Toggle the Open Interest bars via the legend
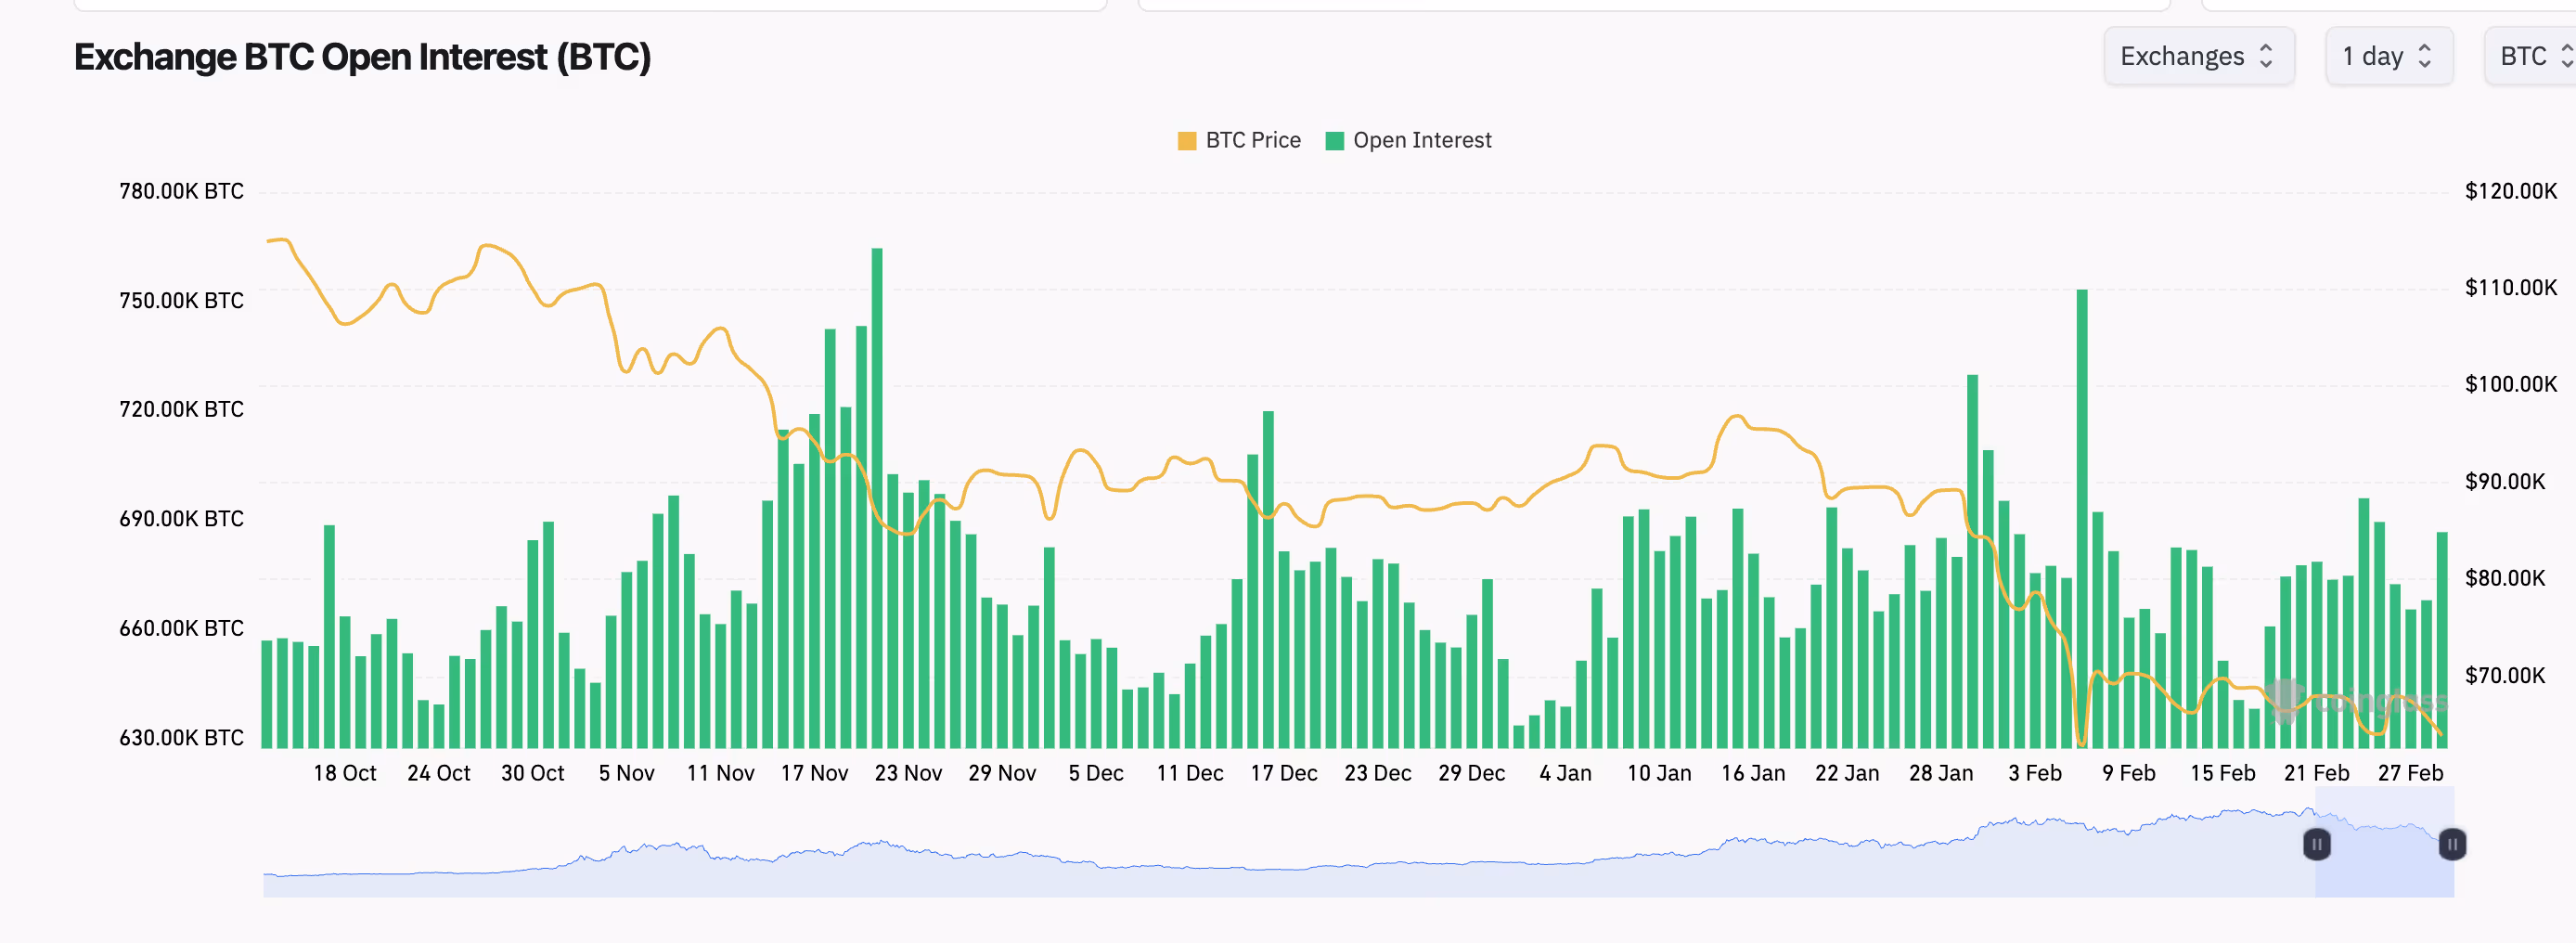Image resolution: width=2576 pixels, height=943 pixels. [1420, 140]
